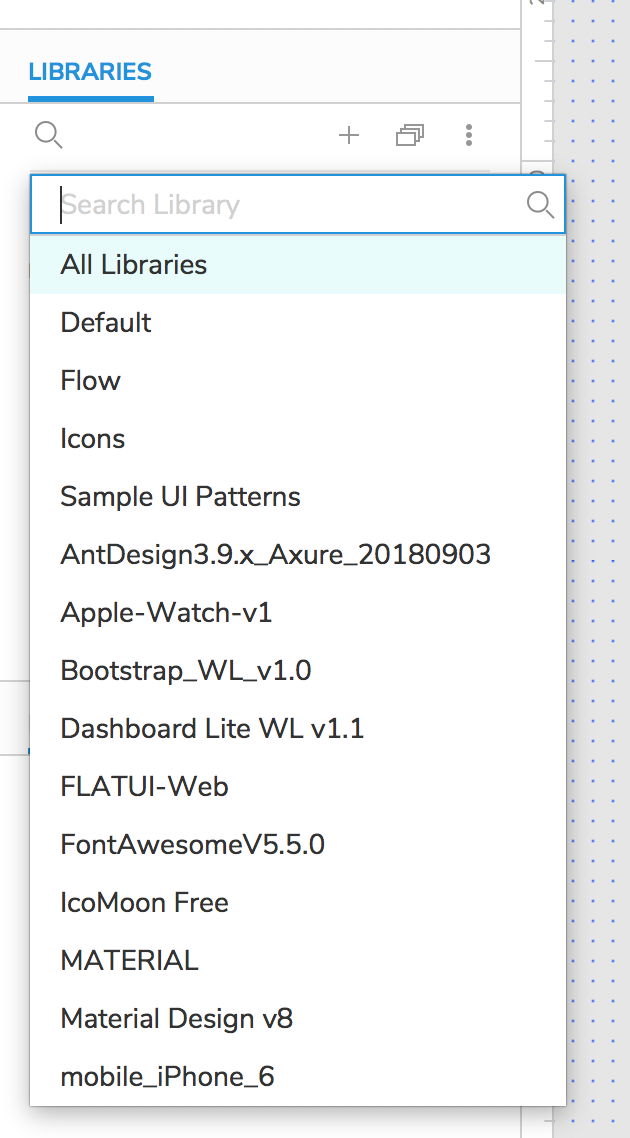Select mobile_iPhone_6 library
Image resolution: width=630 pixels, height=1138 pixels.
pos(298,1076)
